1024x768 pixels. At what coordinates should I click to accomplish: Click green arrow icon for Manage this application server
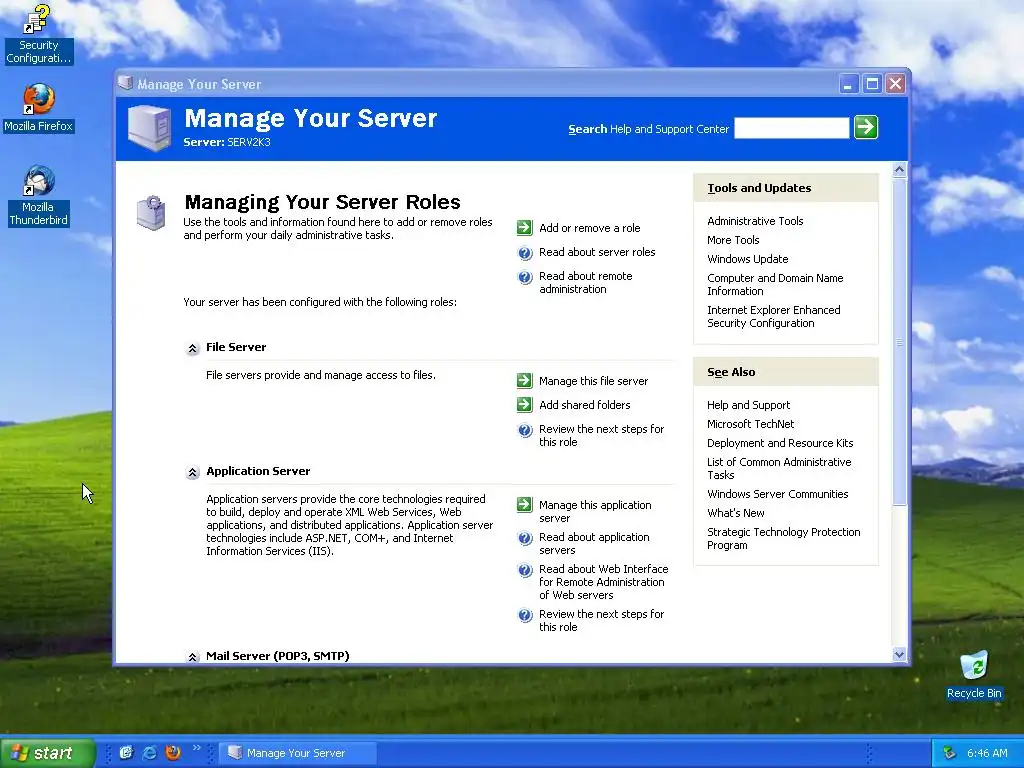click(524, 505)
